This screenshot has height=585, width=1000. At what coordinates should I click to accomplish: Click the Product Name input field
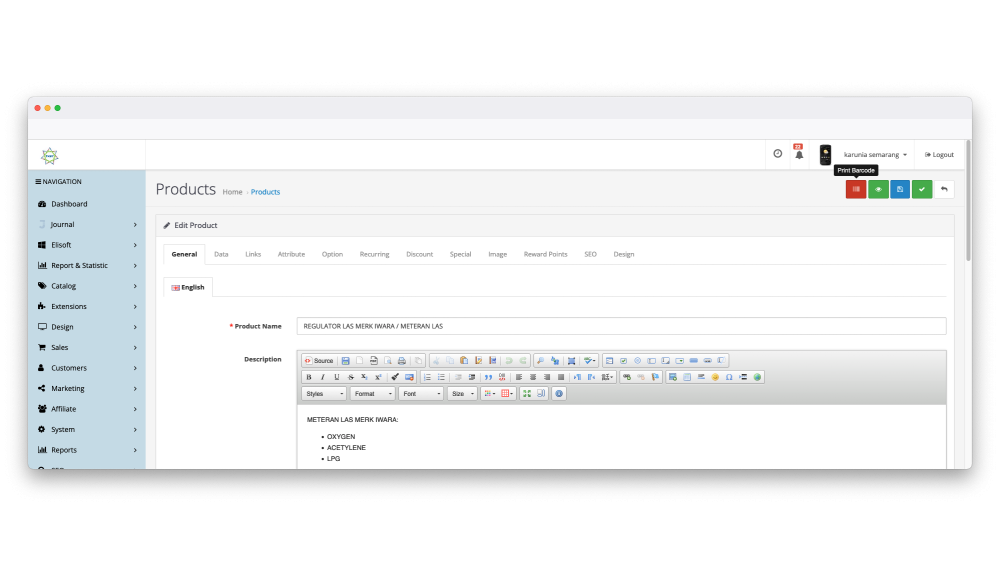621,326
